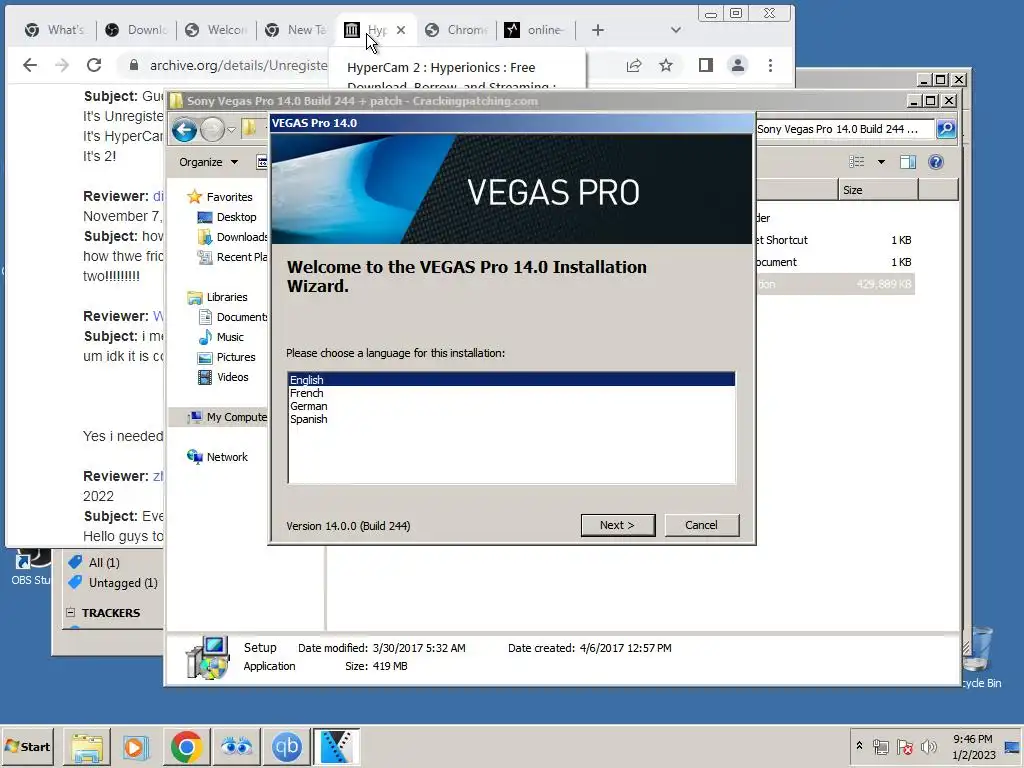Open Pictures library in sidebar
The height and width of the screenshot is (768, 1024).
click(227, 357)
